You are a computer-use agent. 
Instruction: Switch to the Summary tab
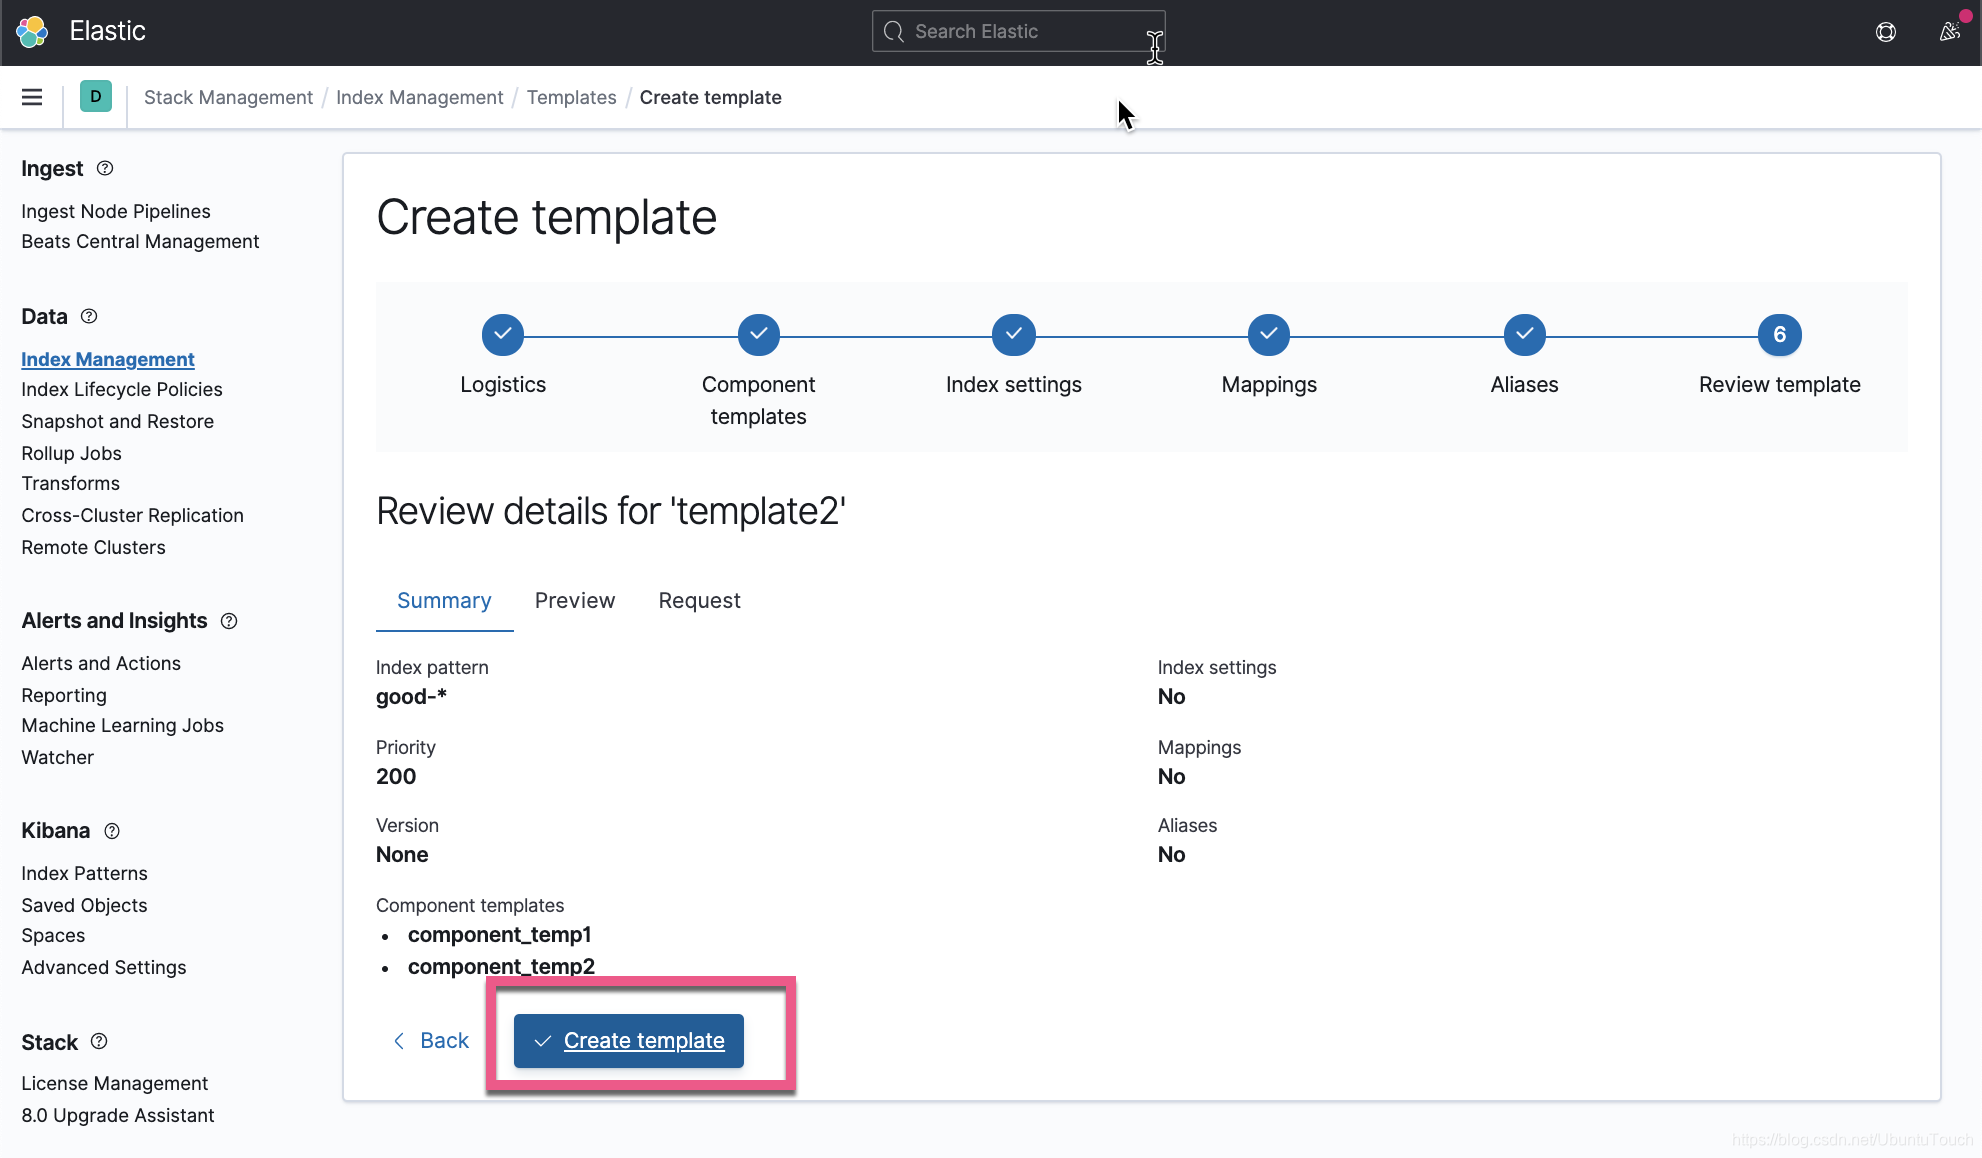click(444, 600)
